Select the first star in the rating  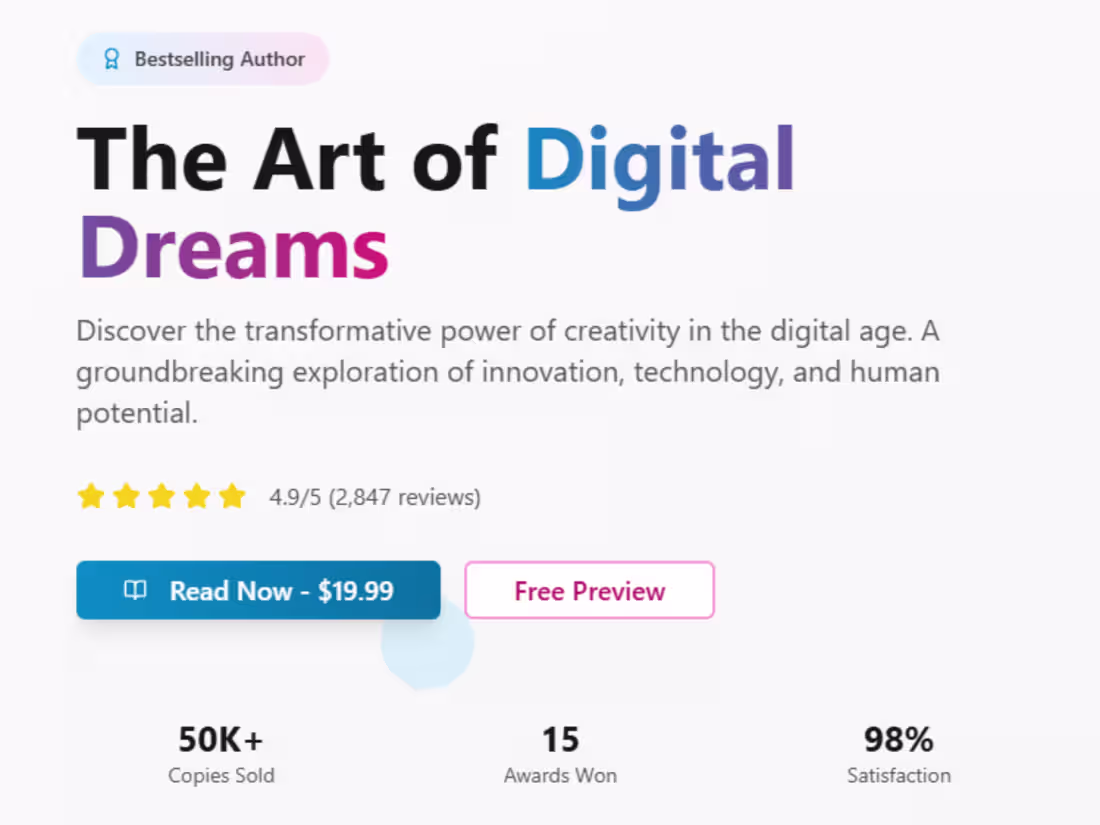91,495
